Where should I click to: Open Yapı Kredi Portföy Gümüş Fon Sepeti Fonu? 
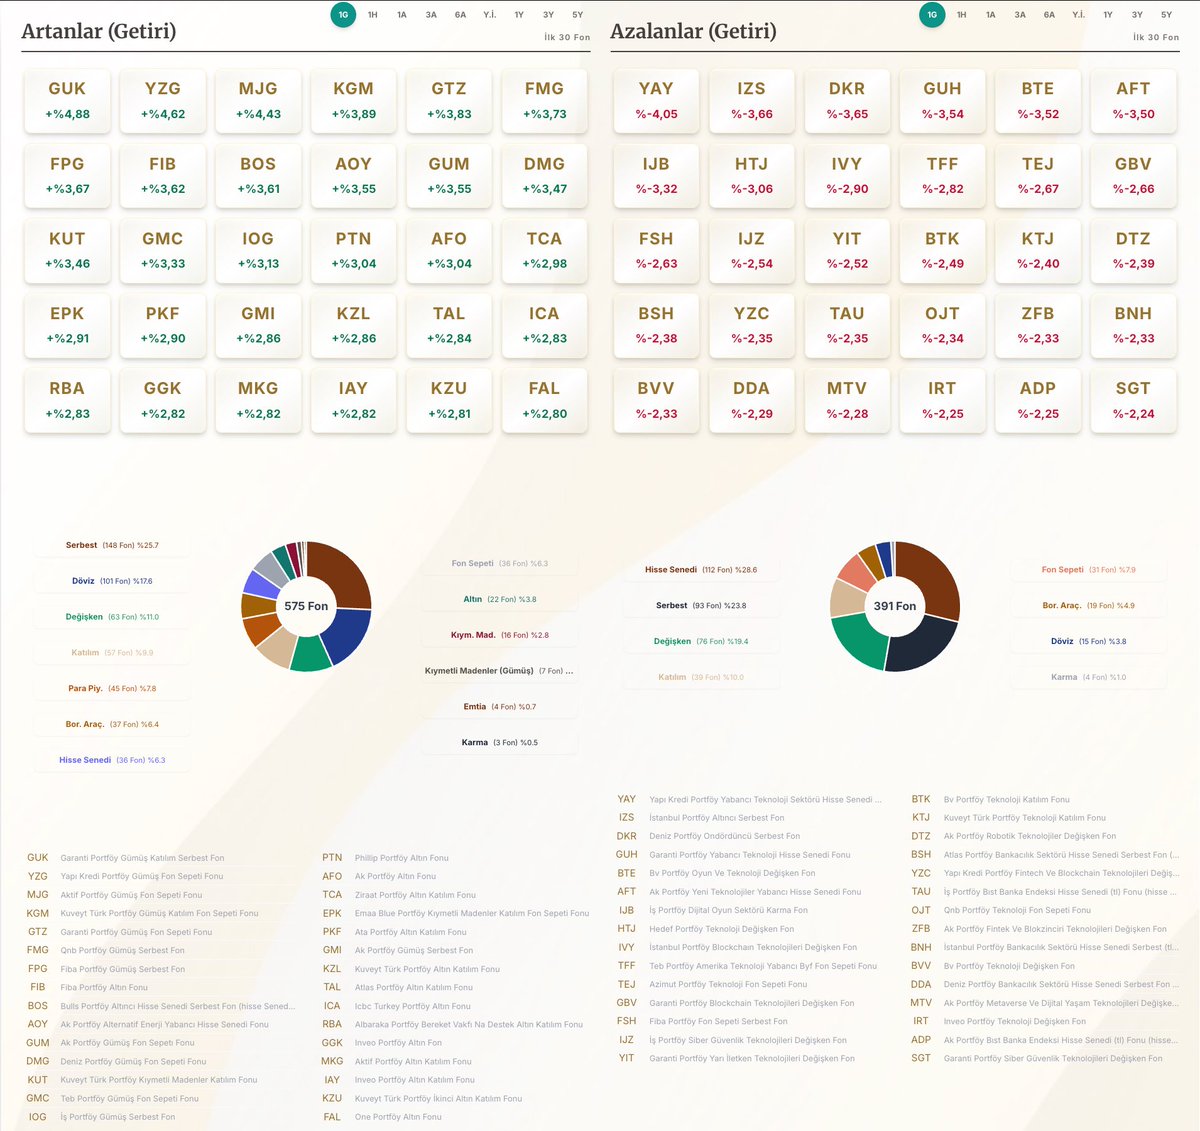click(142, 876)
